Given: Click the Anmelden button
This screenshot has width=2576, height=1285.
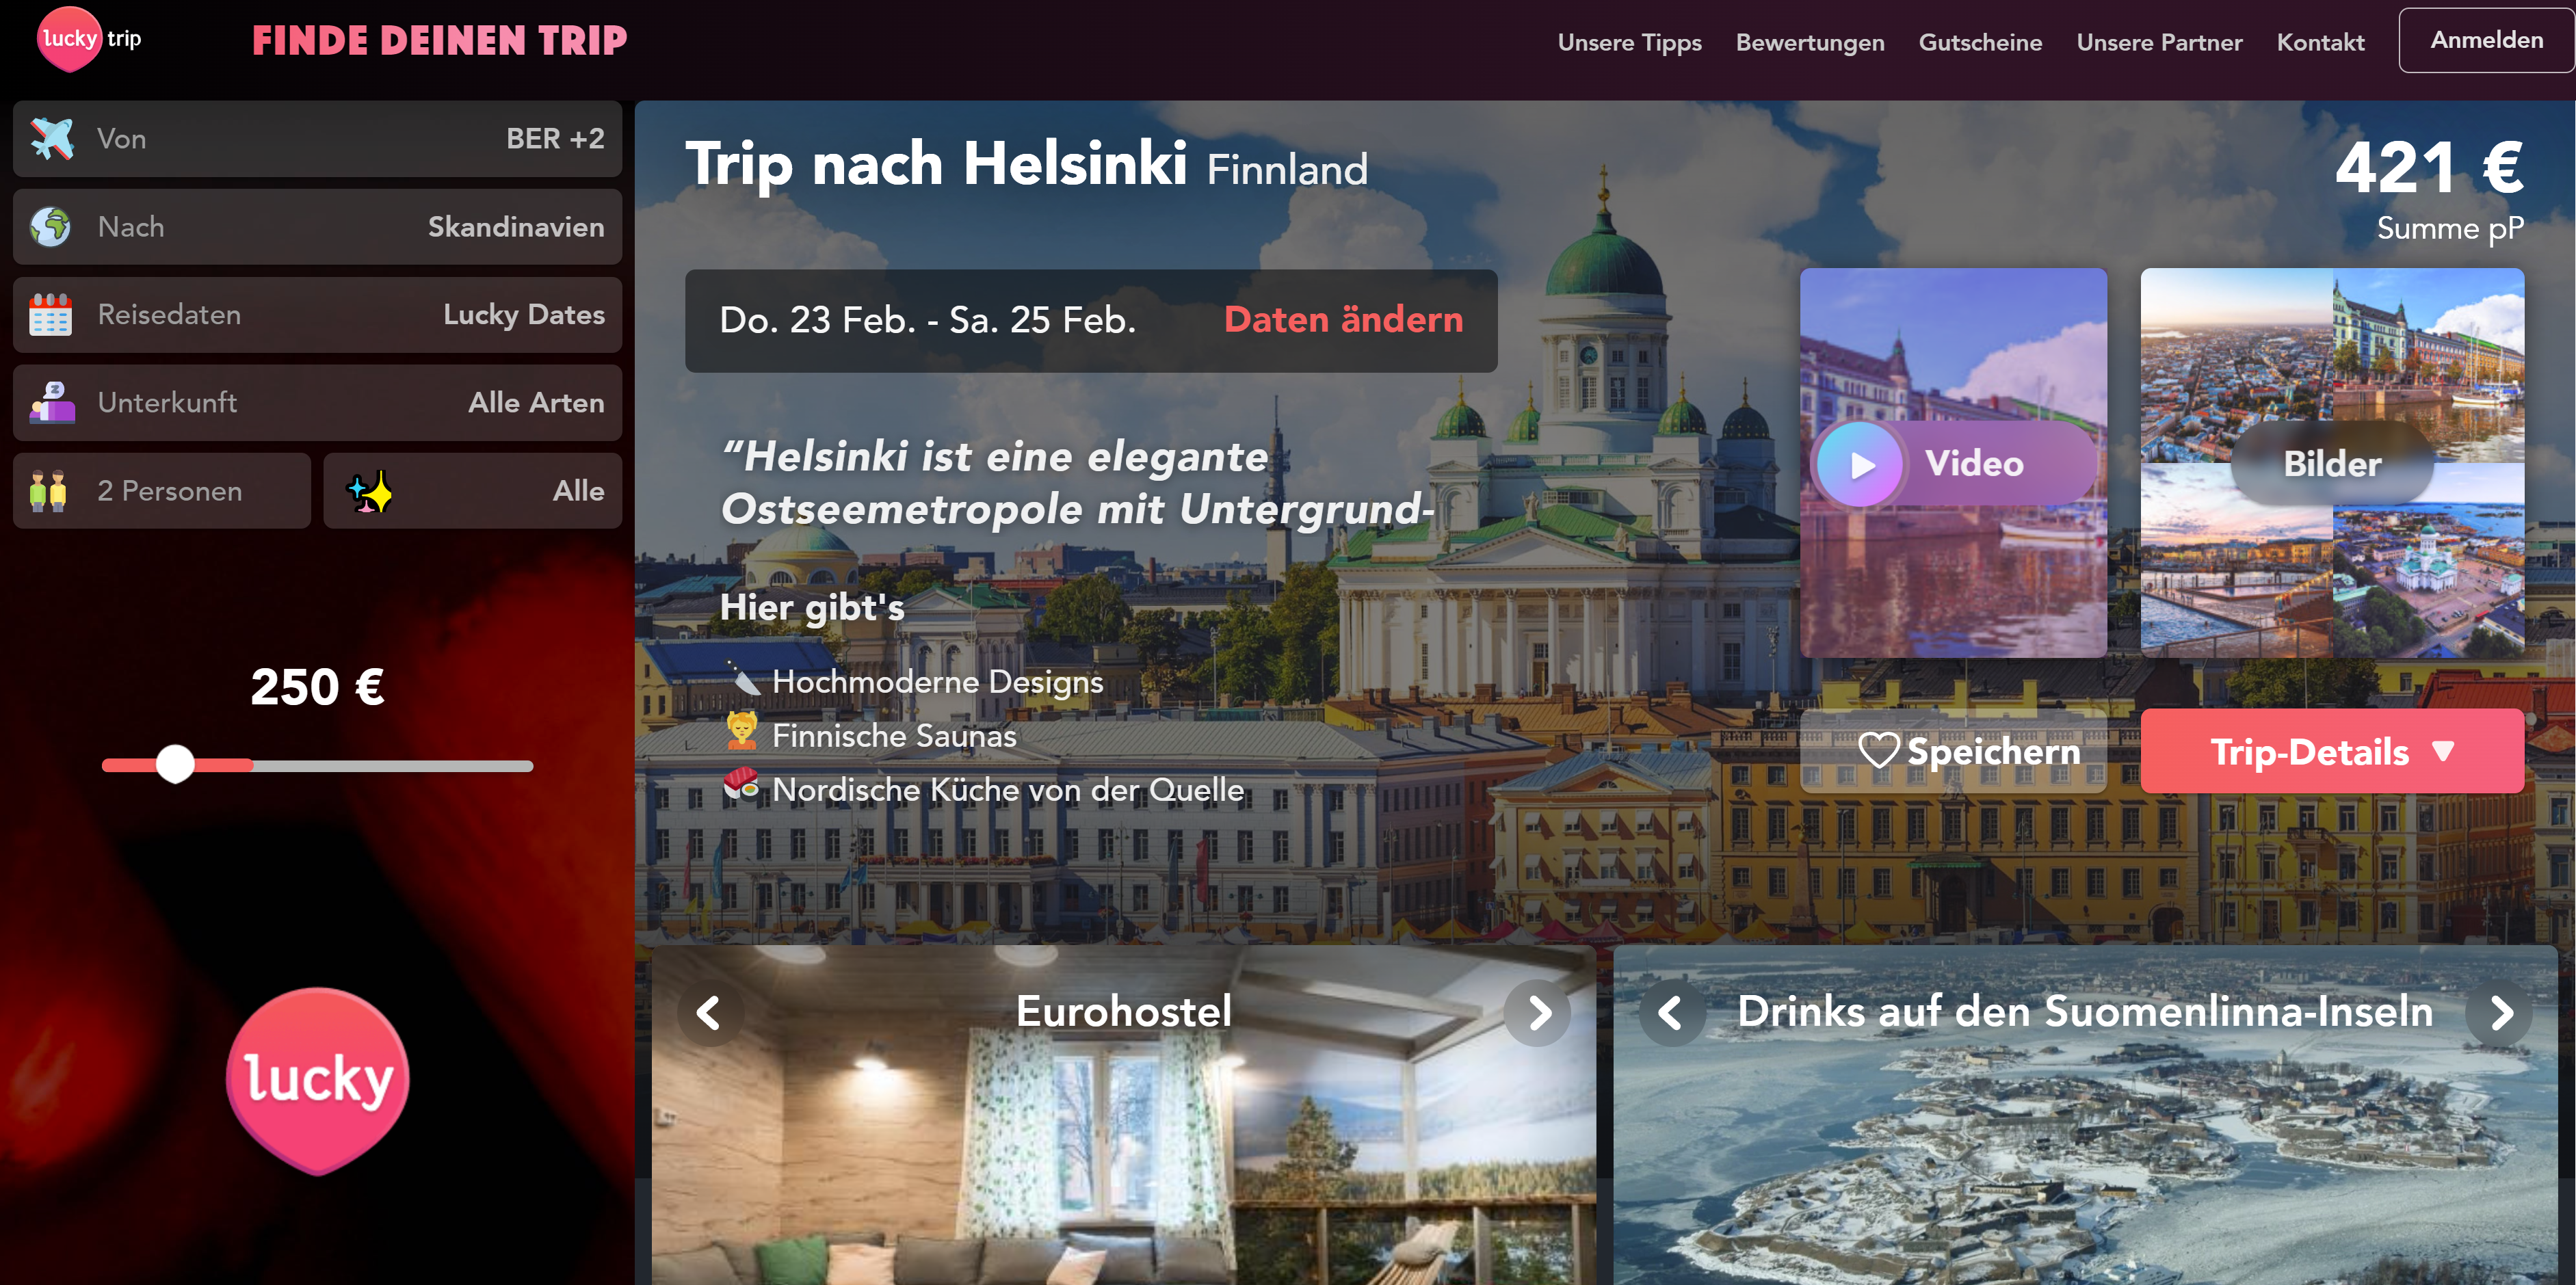Looking at the screenshot, I should tap(2486, 40).
